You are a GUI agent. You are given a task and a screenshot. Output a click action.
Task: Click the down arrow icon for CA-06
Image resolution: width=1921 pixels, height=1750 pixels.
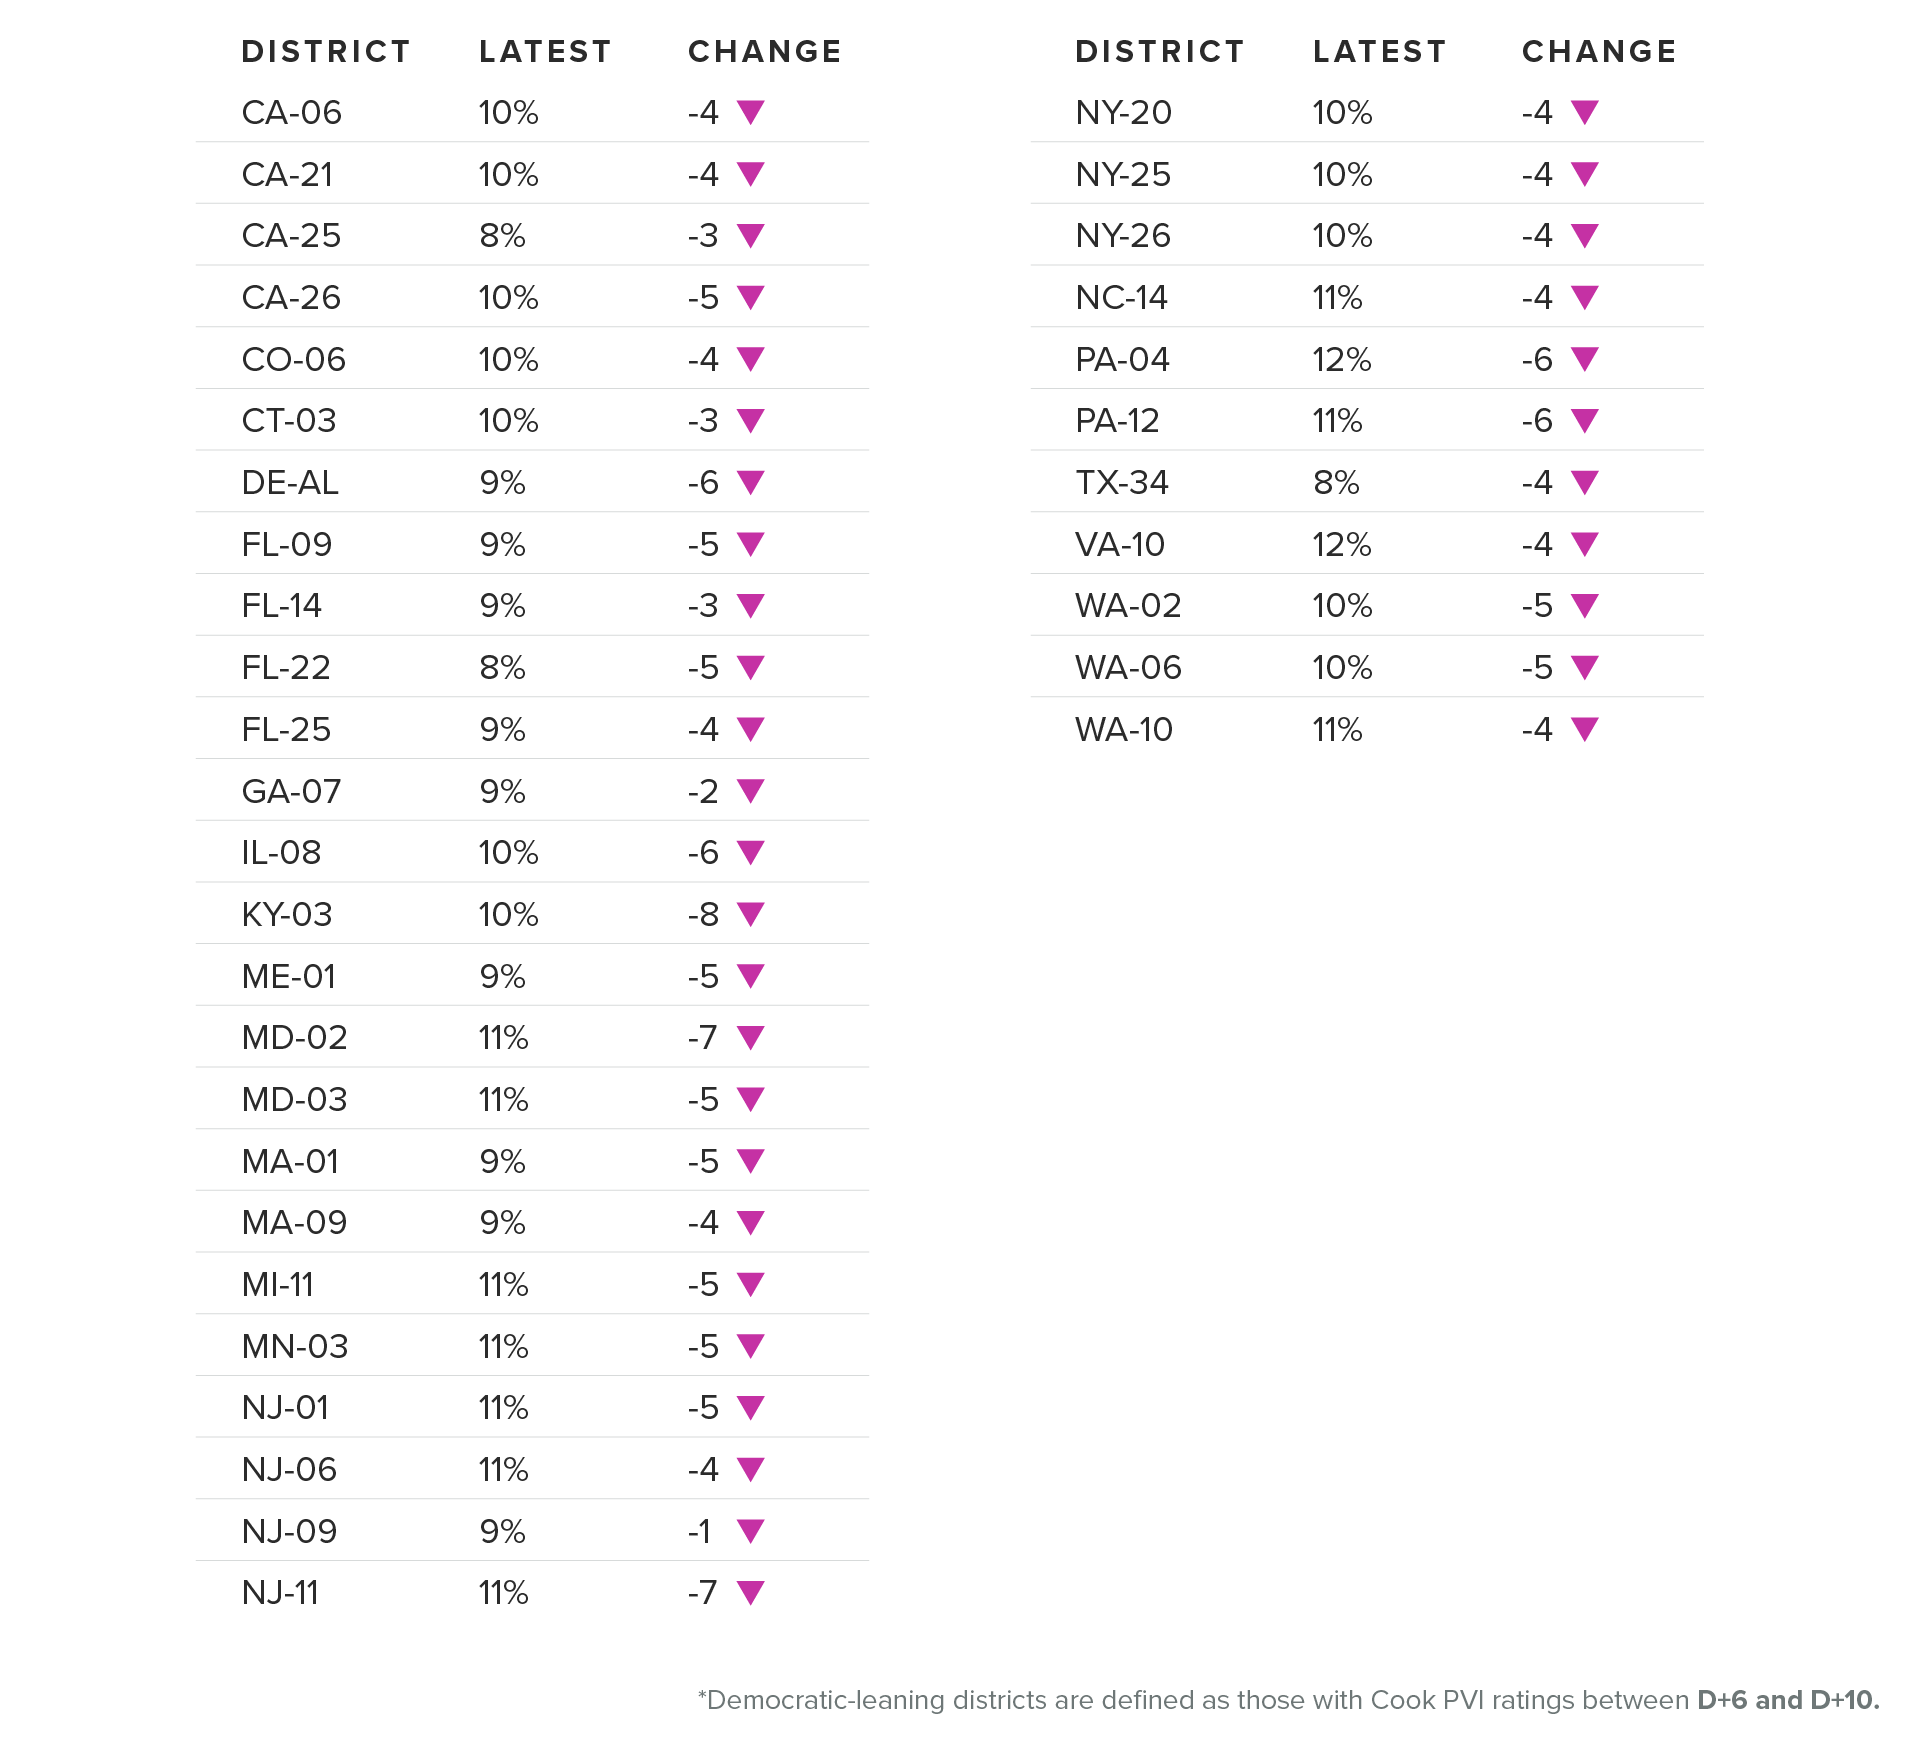(750, 112)
